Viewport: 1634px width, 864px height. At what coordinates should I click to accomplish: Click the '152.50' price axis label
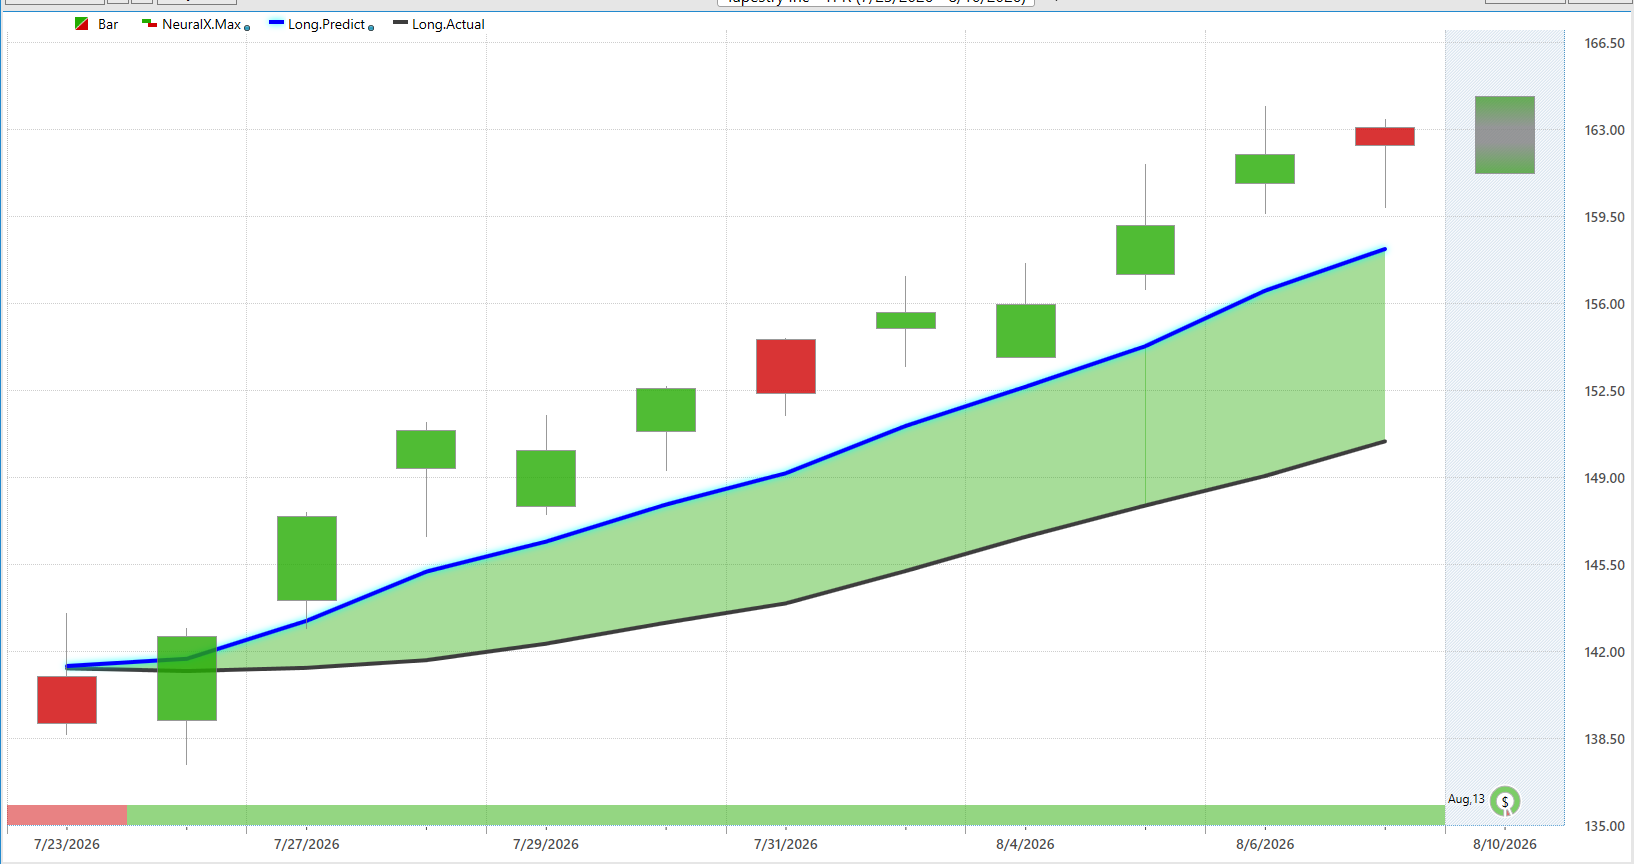[x=1605, y=391]
